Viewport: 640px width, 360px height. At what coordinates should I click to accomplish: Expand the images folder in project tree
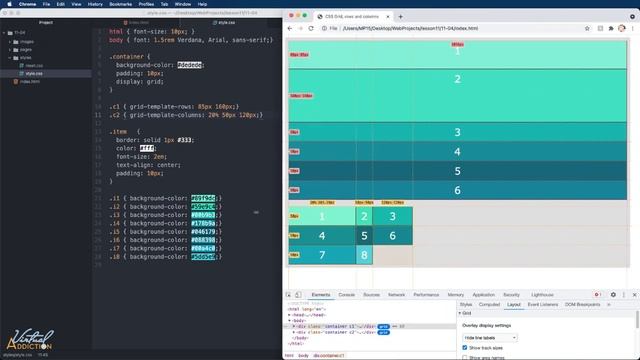pos(10,42)
